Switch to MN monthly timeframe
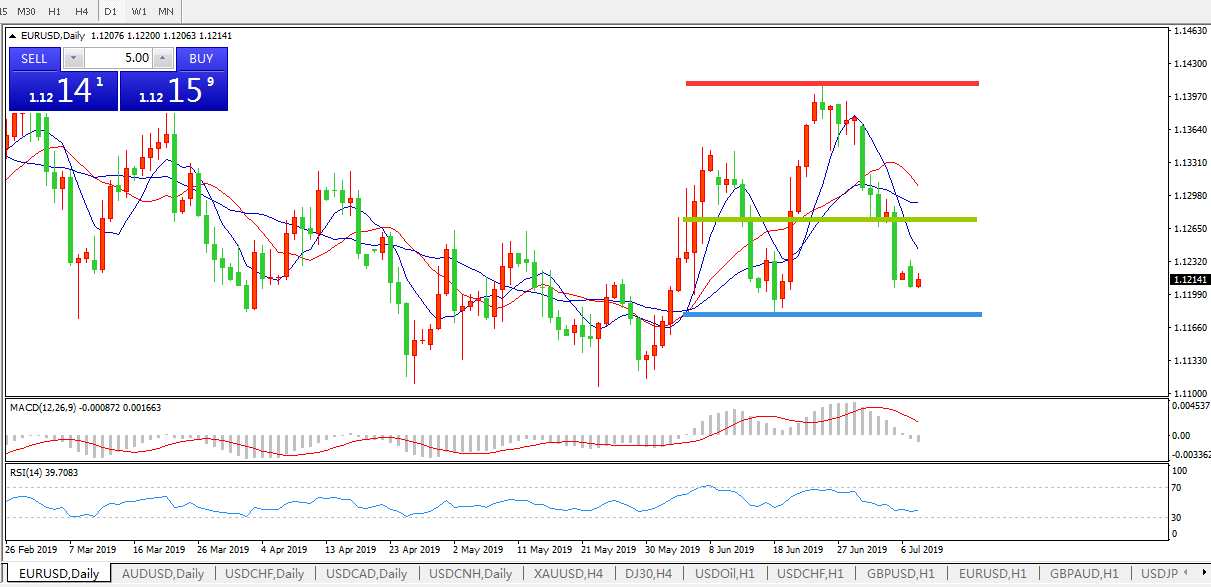This screenshot has width=1211, height=587. [x=165, y=11]
